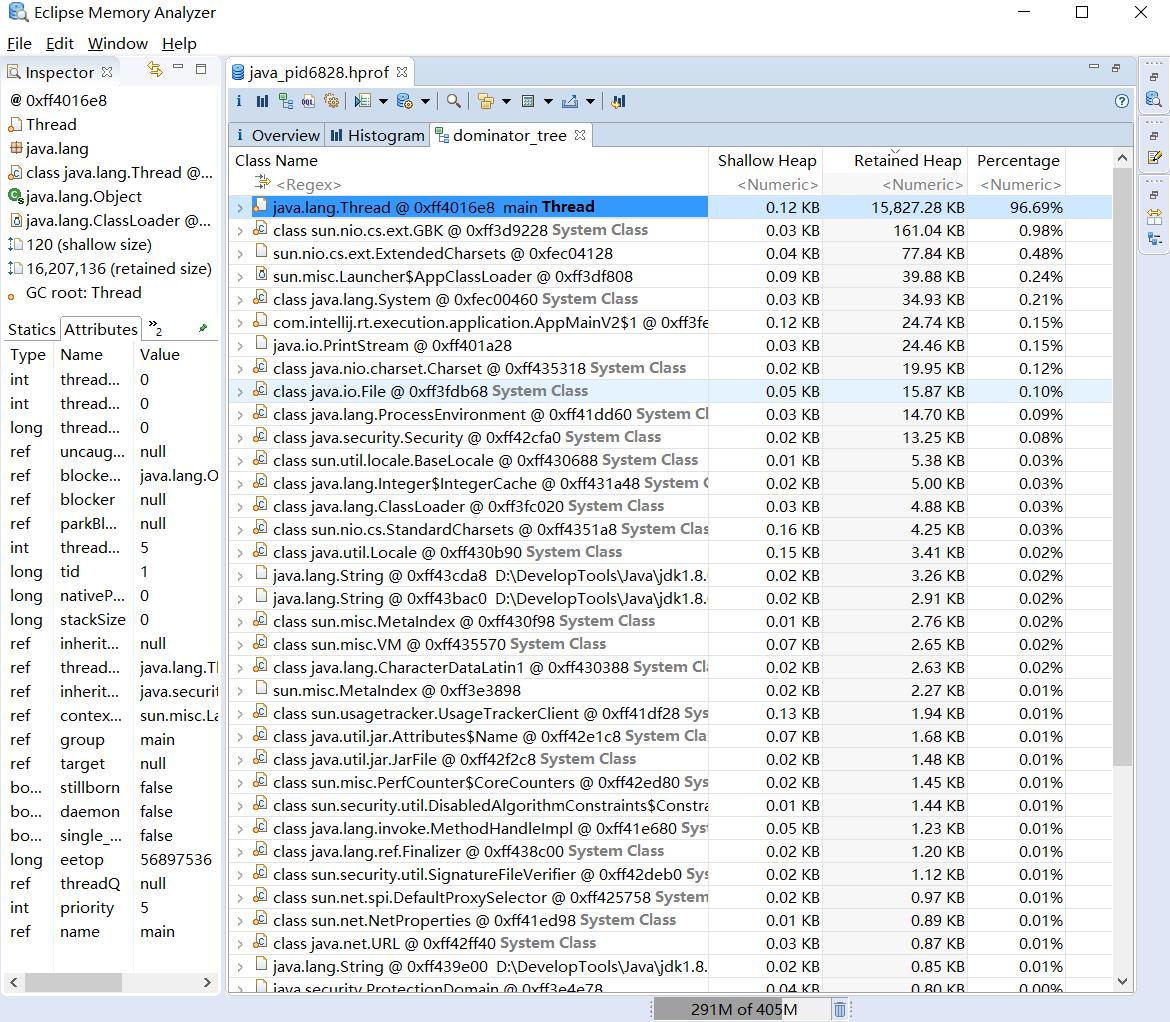Run expert system reports icon
Viewport: 1170px width, 1022px height.
pyautogui.click(x=363, y=101)
